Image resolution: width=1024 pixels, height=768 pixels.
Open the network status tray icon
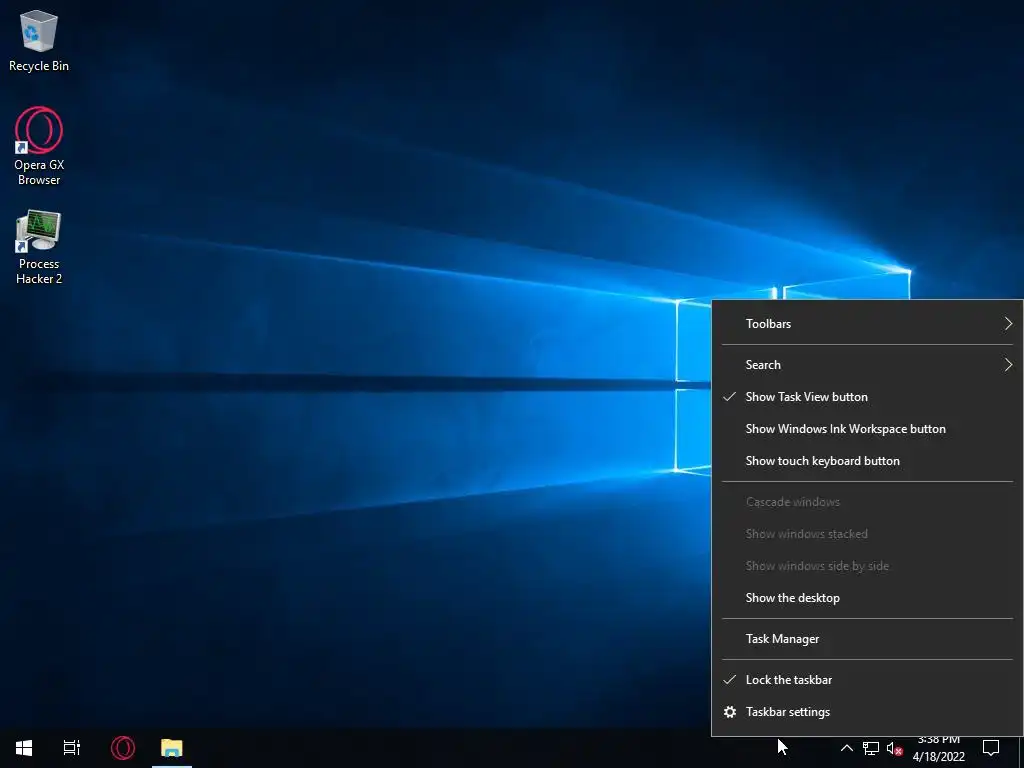pyautogui.click(x=871, y=748)
